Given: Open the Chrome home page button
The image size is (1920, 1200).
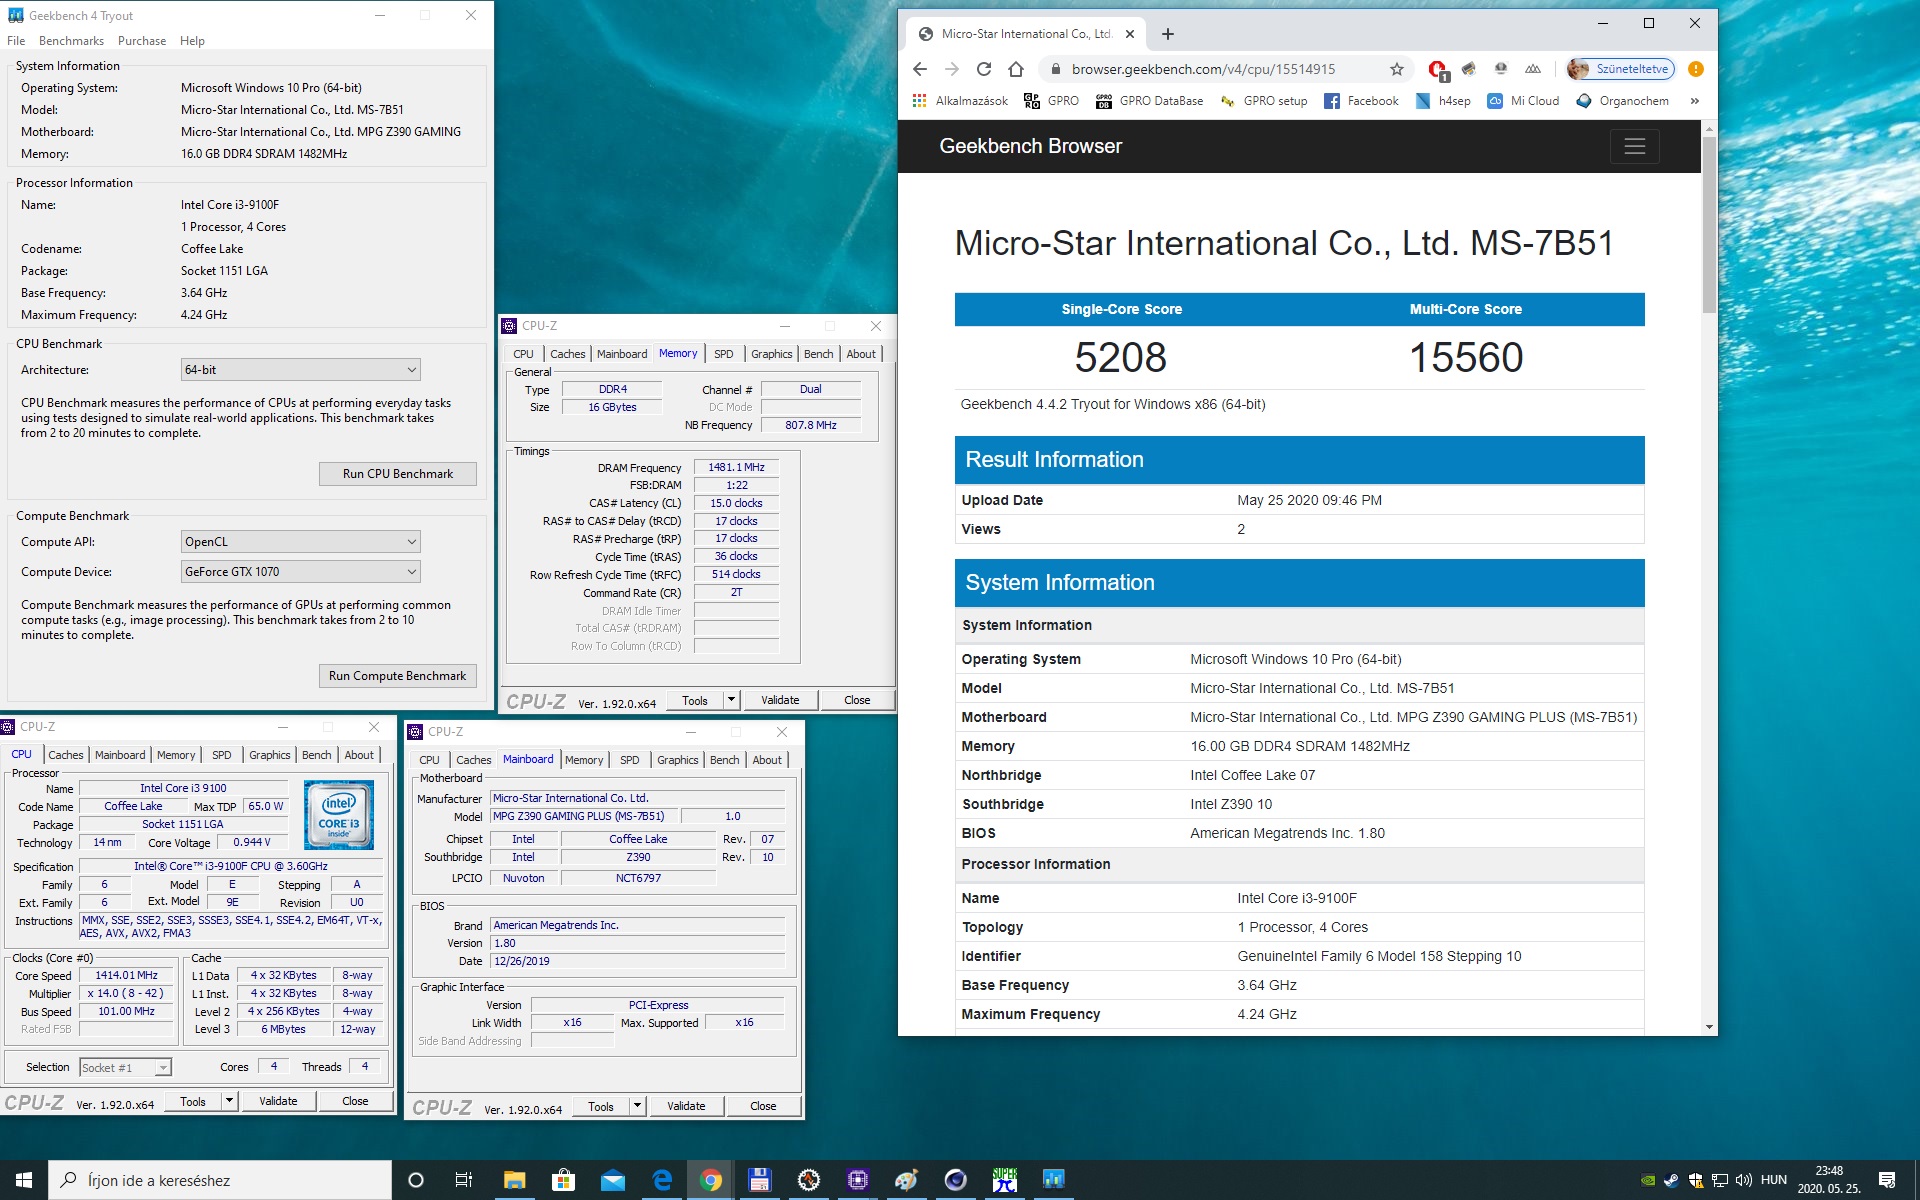Looking at the screenshot, I should pos(1016,69).
